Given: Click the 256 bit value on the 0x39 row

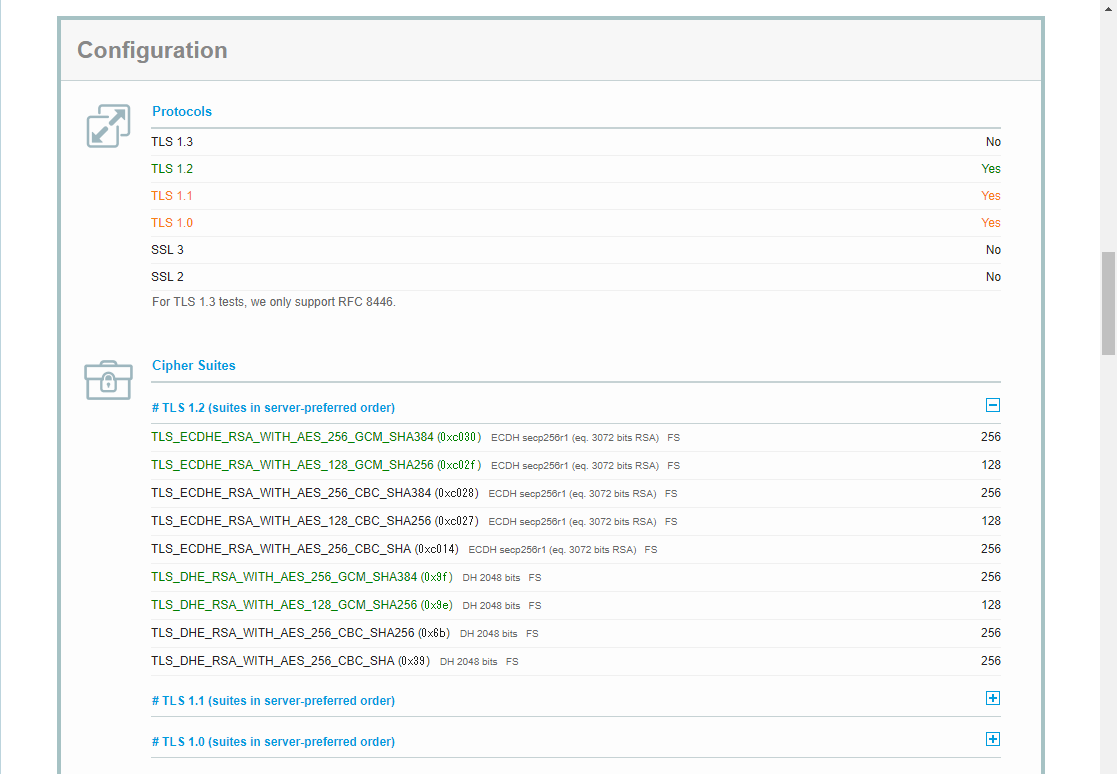Looking at the screenshot, I should [x=991, y=661].
